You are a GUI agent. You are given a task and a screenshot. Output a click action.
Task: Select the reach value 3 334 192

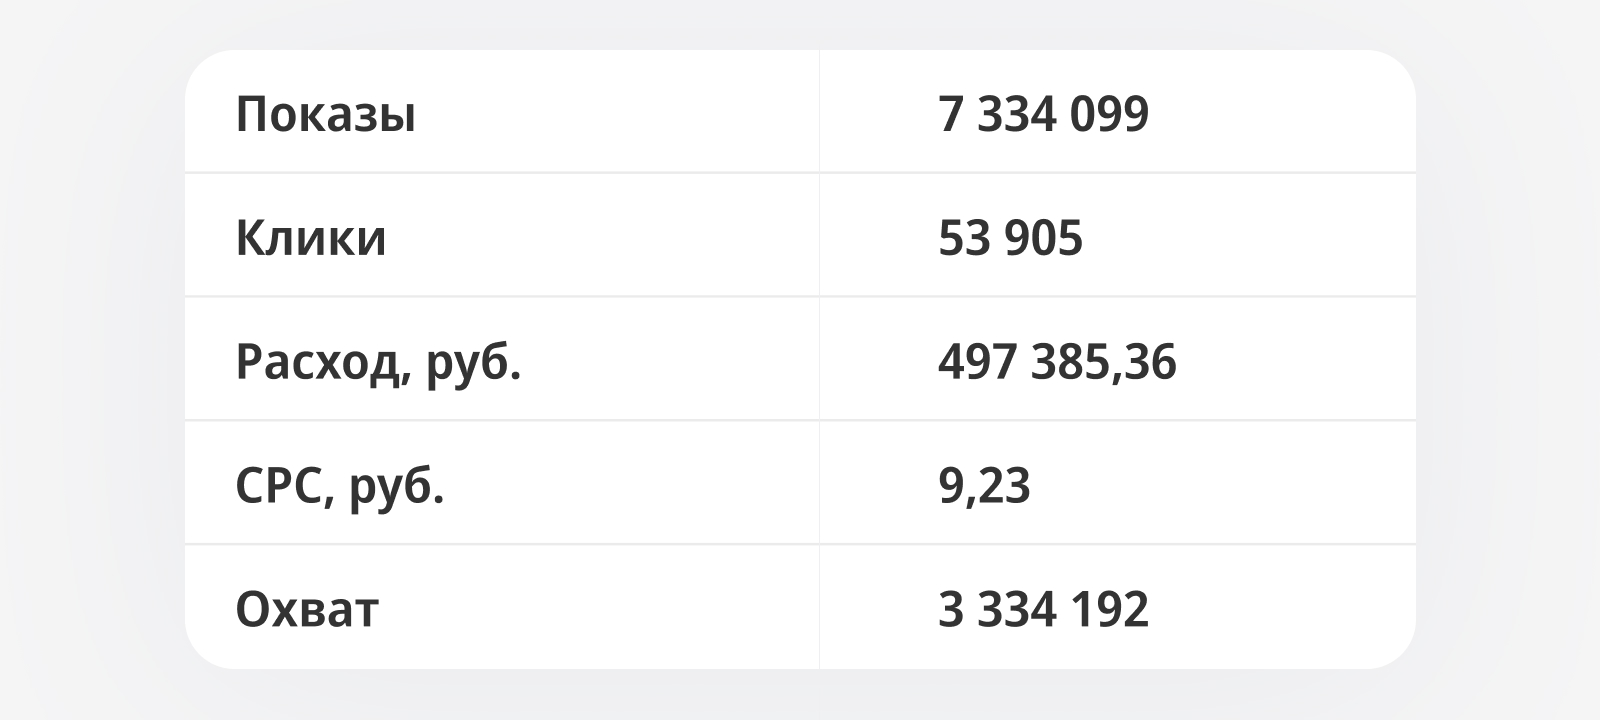click(x=1043, y=609)
